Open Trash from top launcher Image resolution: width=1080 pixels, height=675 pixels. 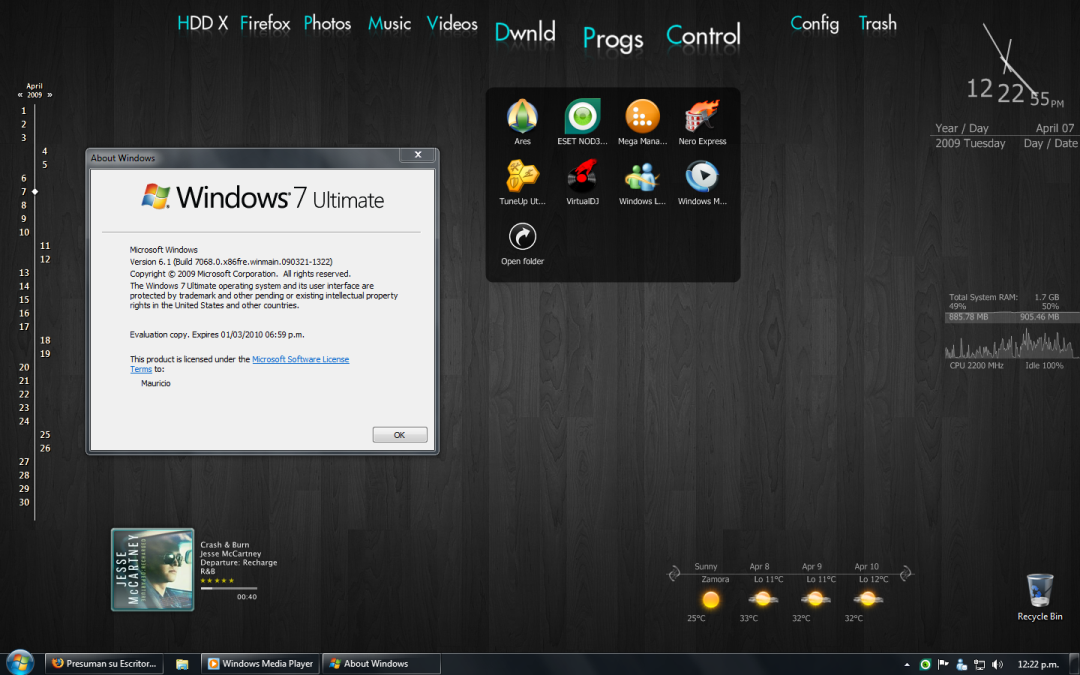pyautogui.click(x=878, y=23)
